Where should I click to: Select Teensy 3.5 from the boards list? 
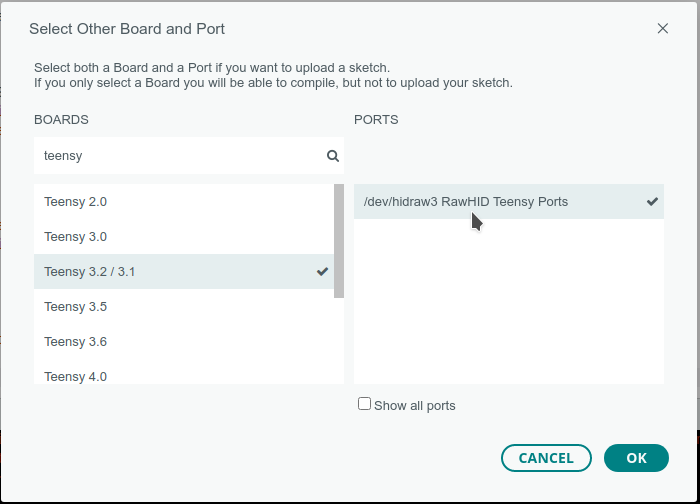184,307
